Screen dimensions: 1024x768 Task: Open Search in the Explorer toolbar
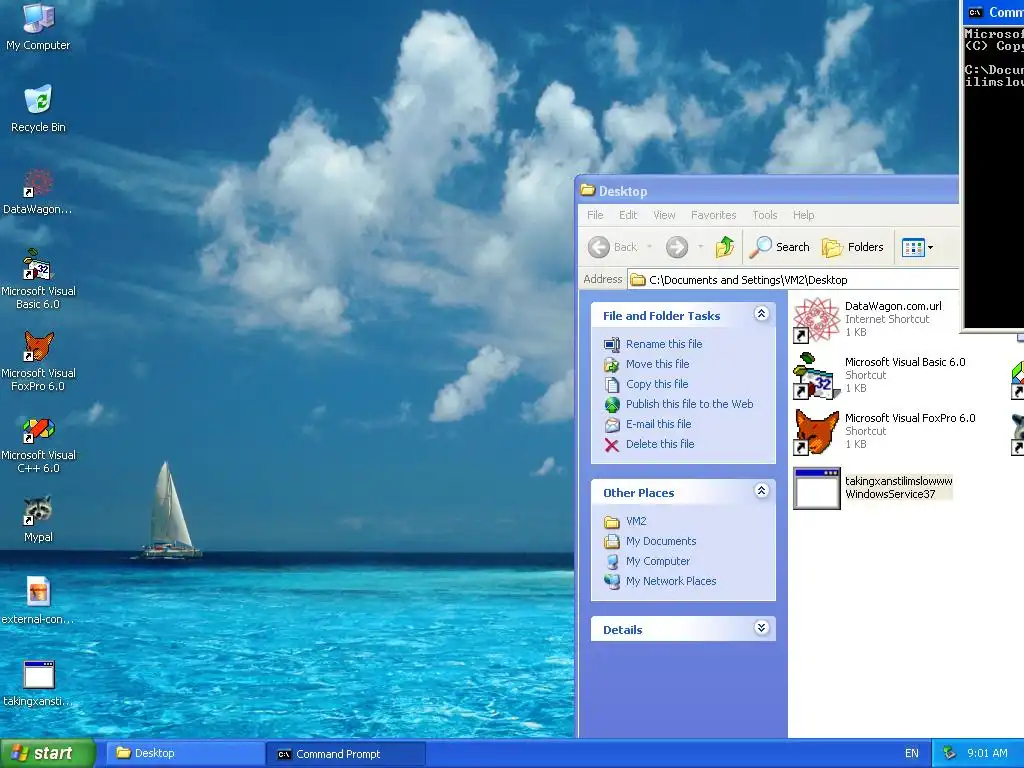pyautogui.click(x=780, y=247)
